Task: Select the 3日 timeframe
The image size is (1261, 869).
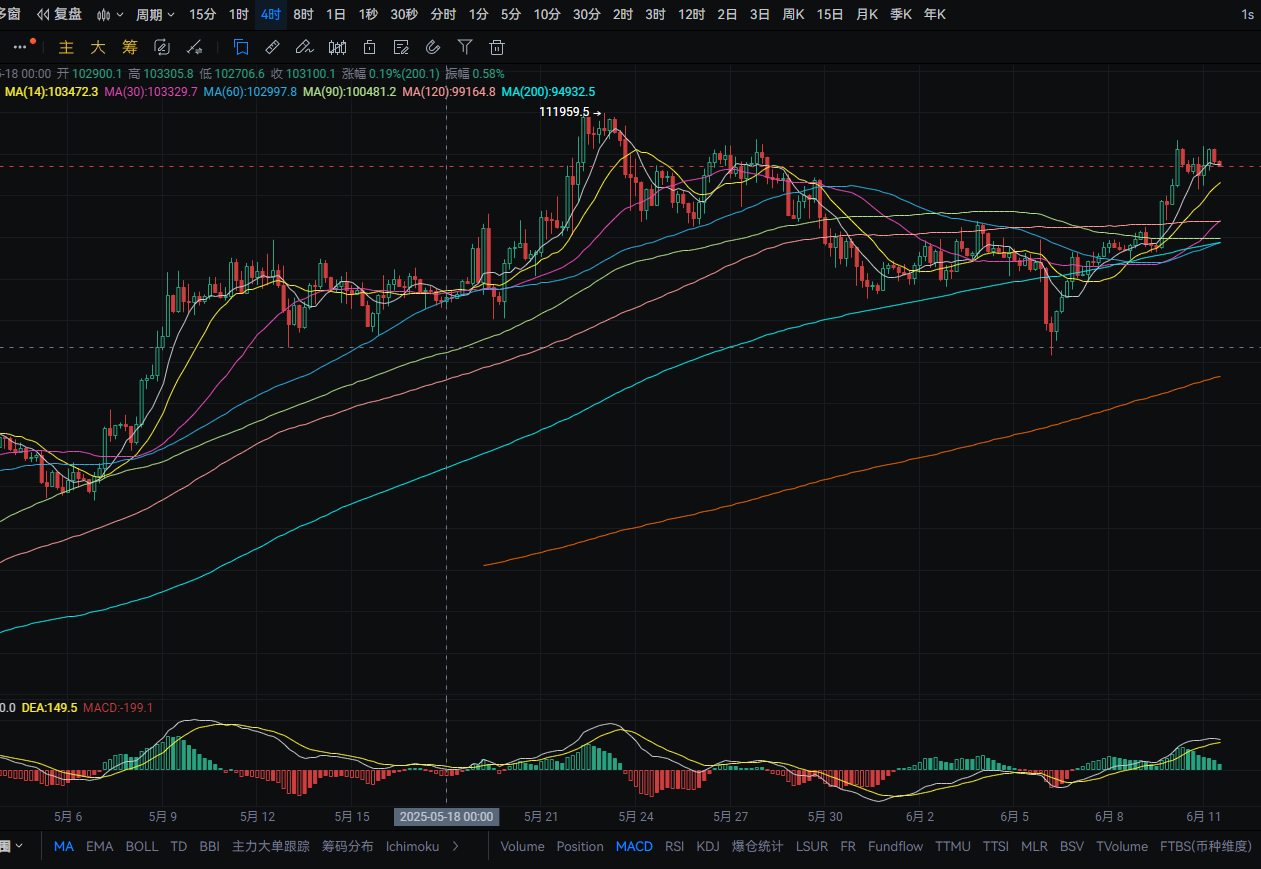Action: [760, 14]
